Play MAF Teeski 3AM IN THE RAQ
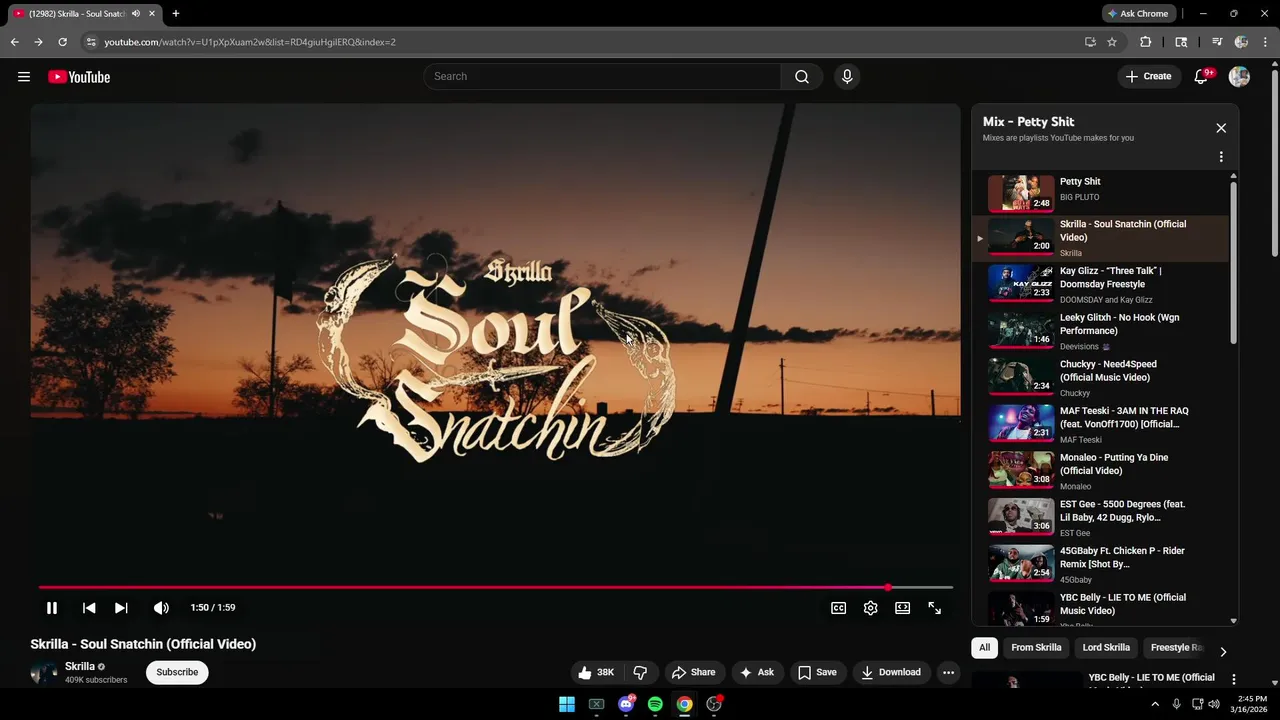This screenshot has height=720, width=1280. click(x=1100, y=424)
